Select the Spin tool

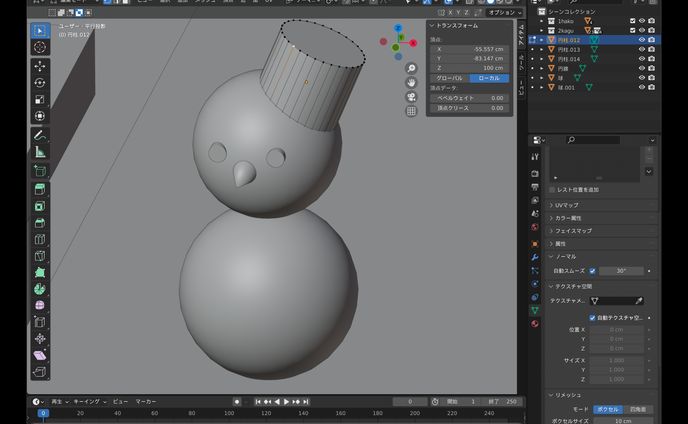tap(40, 289)
